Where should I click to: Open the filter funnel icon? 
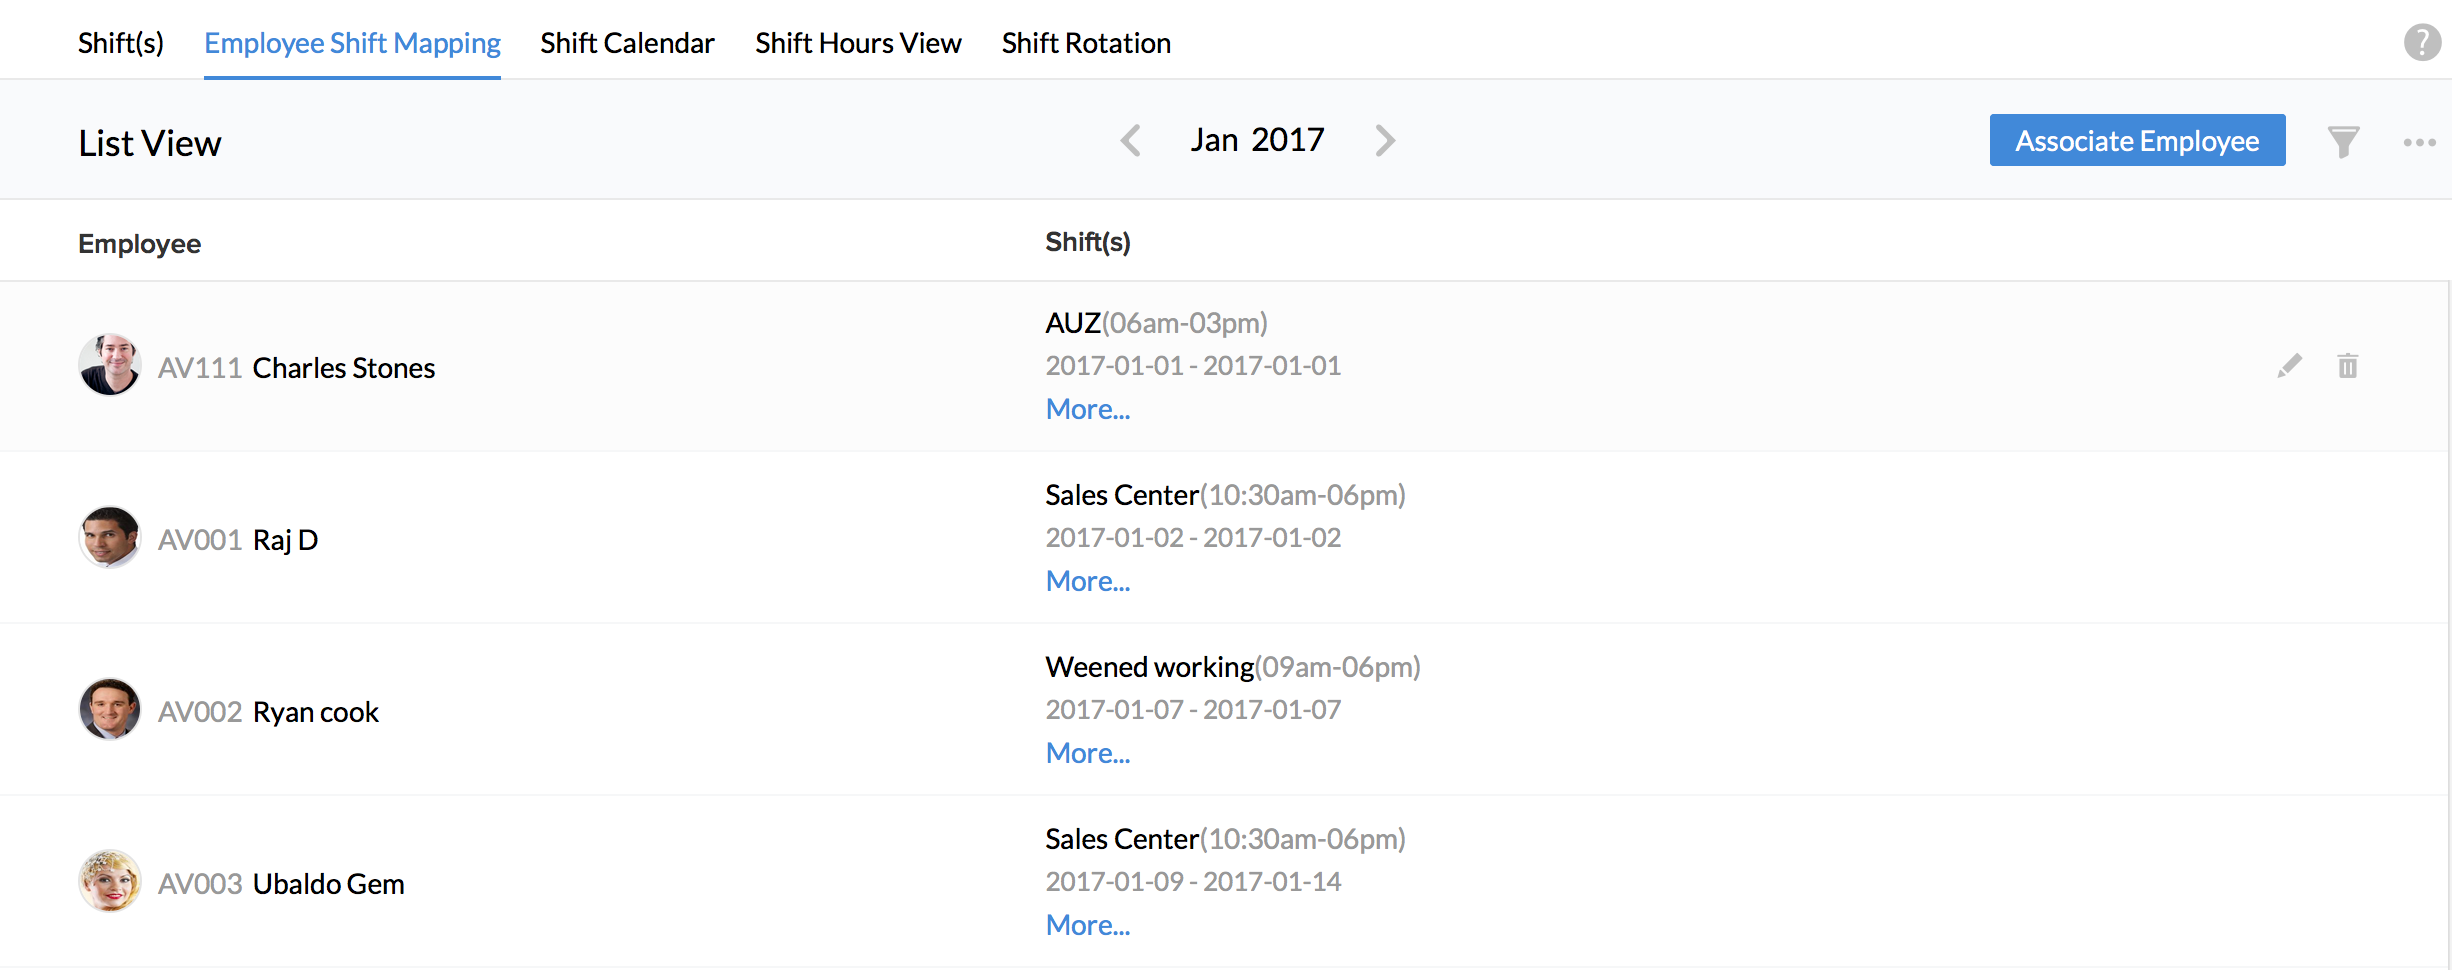(x=2343, y=142)
